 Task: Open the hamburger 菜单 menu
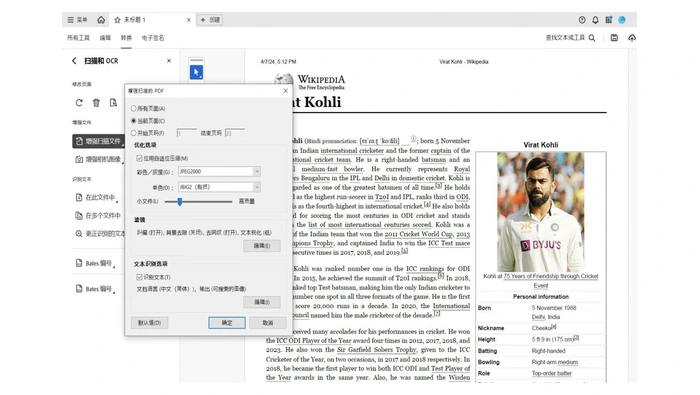coord(77,20)
